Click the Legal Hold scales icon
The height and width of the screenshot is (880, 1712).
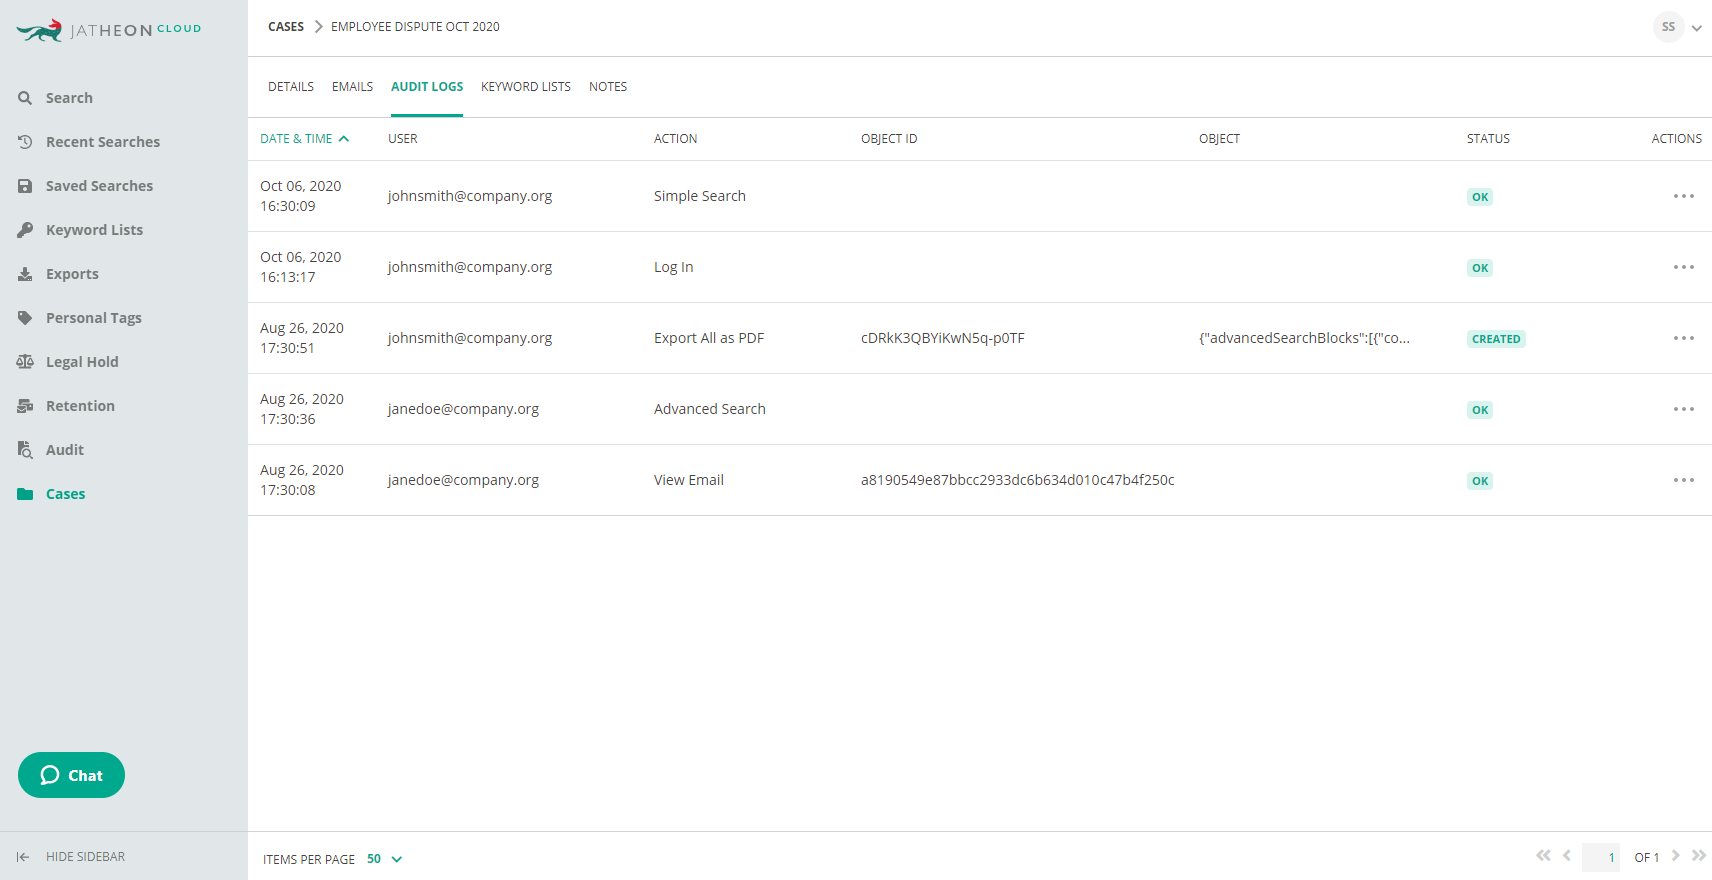(25, 362)
